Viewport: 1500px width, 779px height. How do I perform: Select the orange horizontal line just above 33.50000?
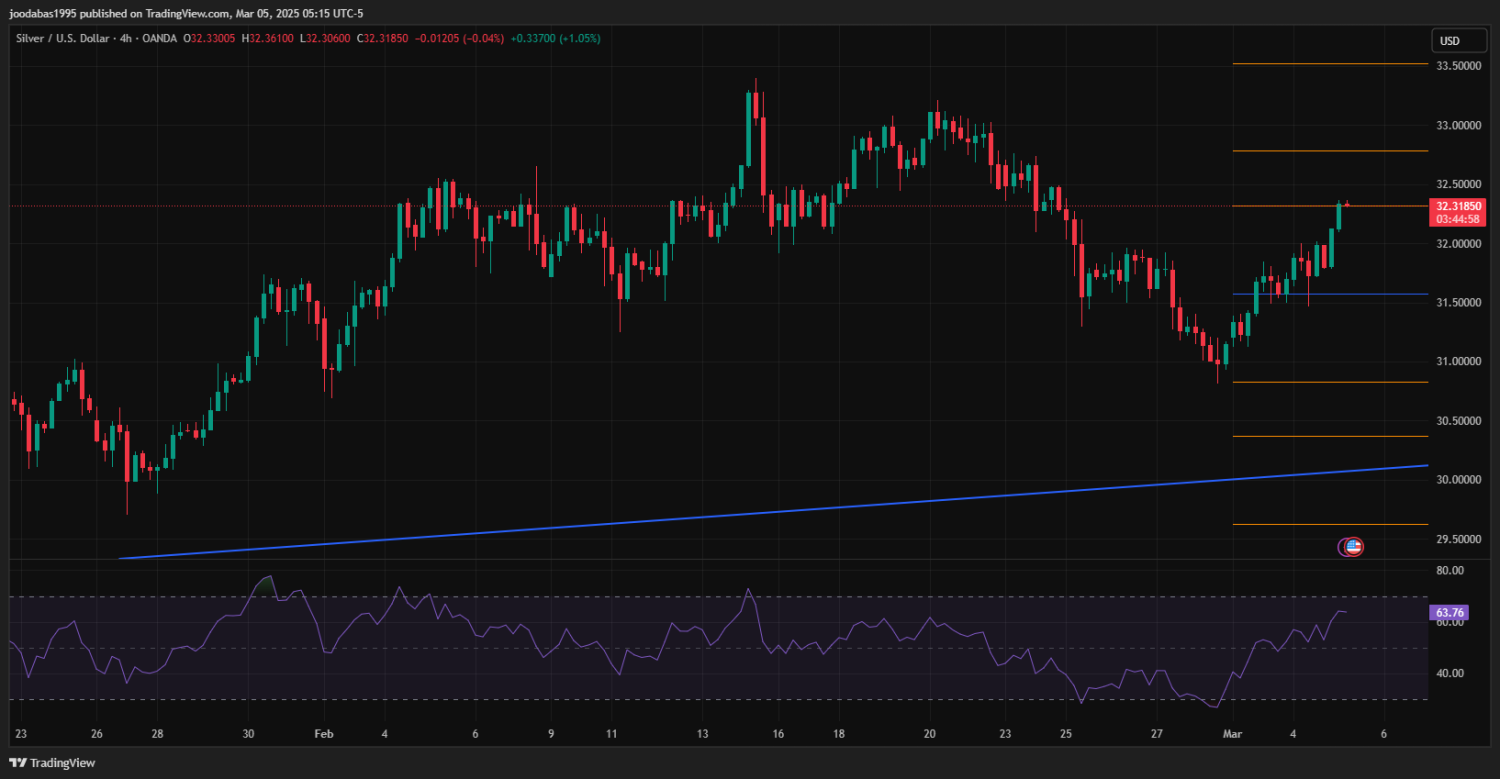pos(1330,63)
